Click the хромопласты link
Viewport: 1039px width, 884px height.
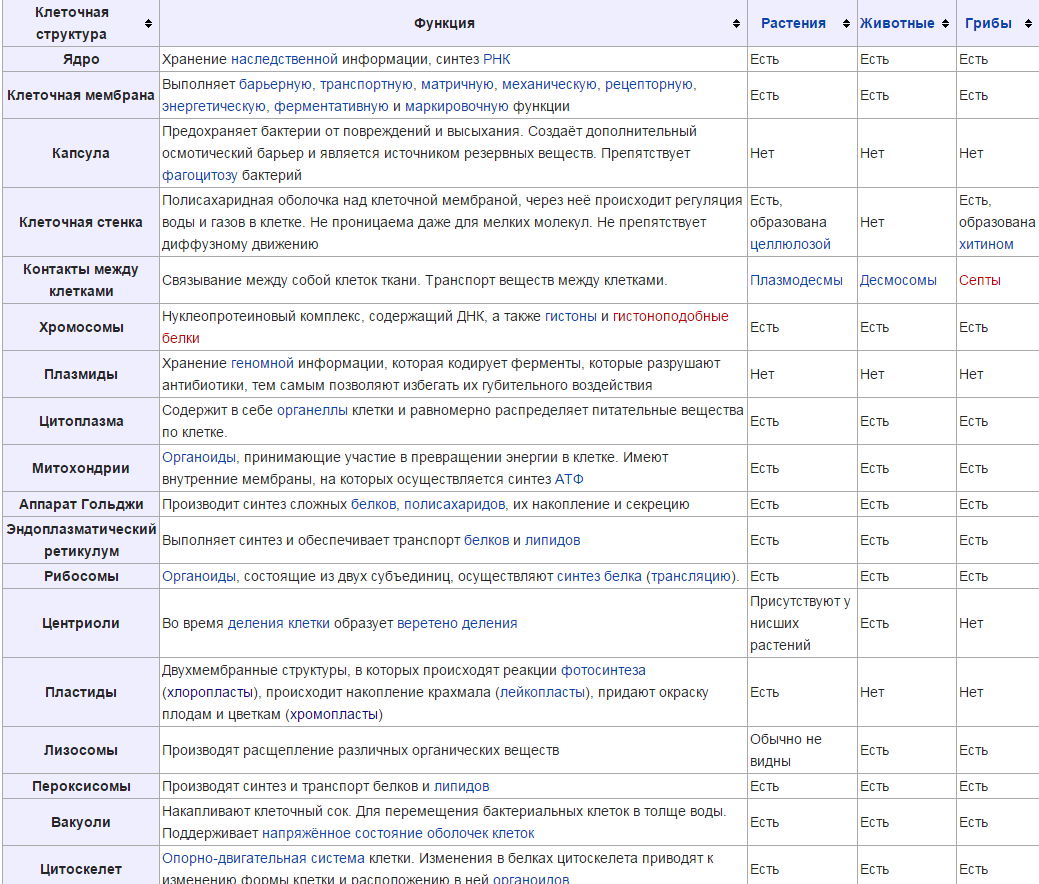[x=333, y=714]
